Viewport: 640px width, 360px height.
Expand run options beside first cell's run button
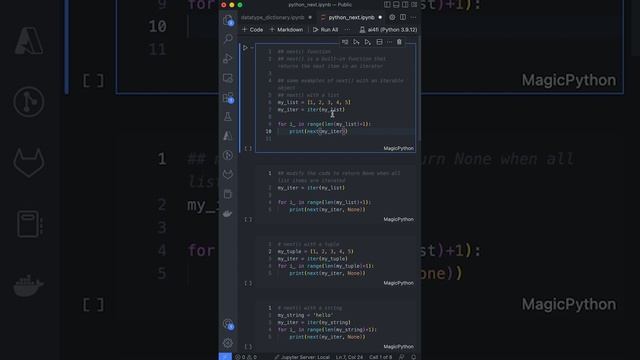coord(252,48)
